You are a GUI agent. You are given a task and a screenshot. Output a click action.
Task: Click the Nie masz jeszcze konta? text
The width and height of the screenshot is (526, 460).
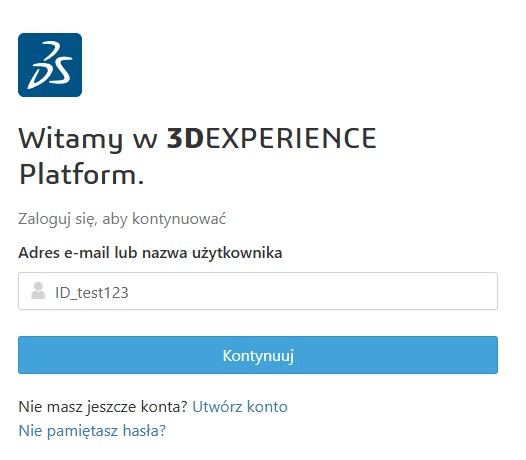point(103,407)
